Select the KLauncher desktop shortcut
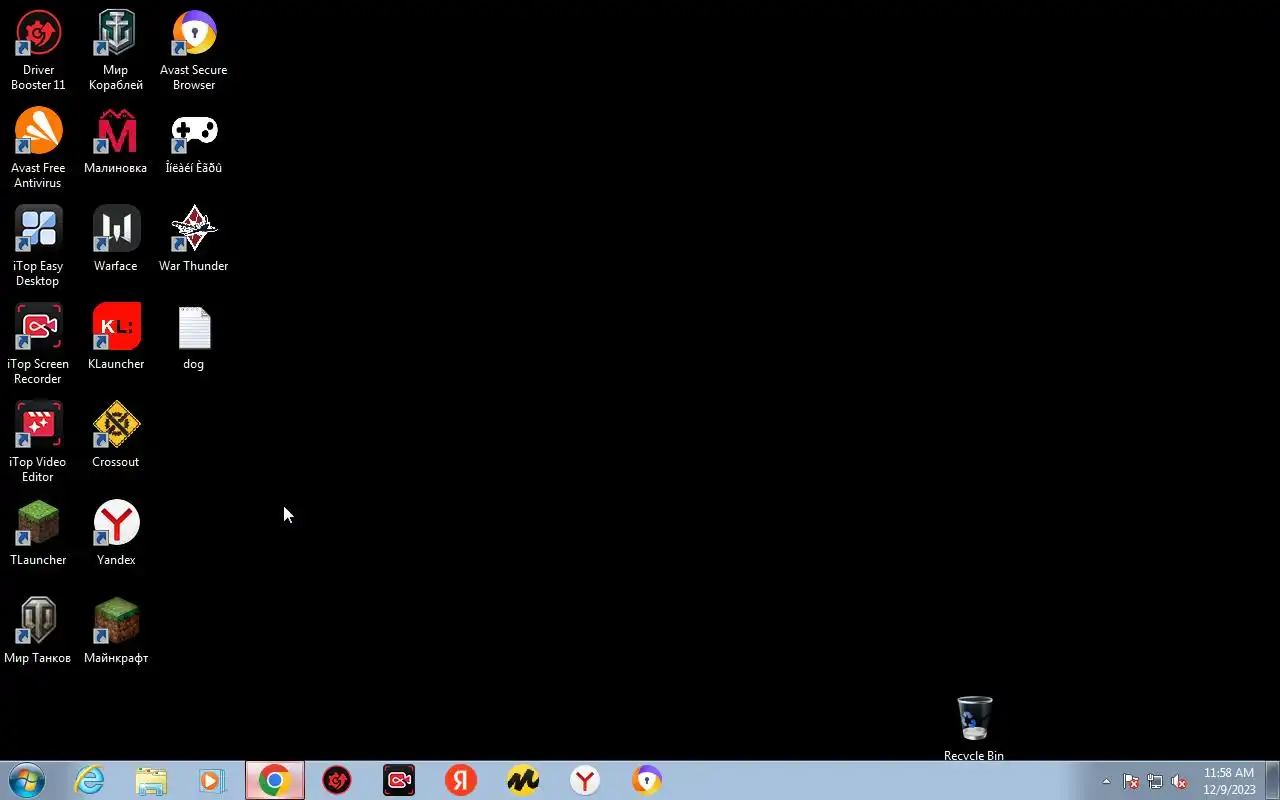The height and width of the screenshot is (800, 1280). pos(116,337)
